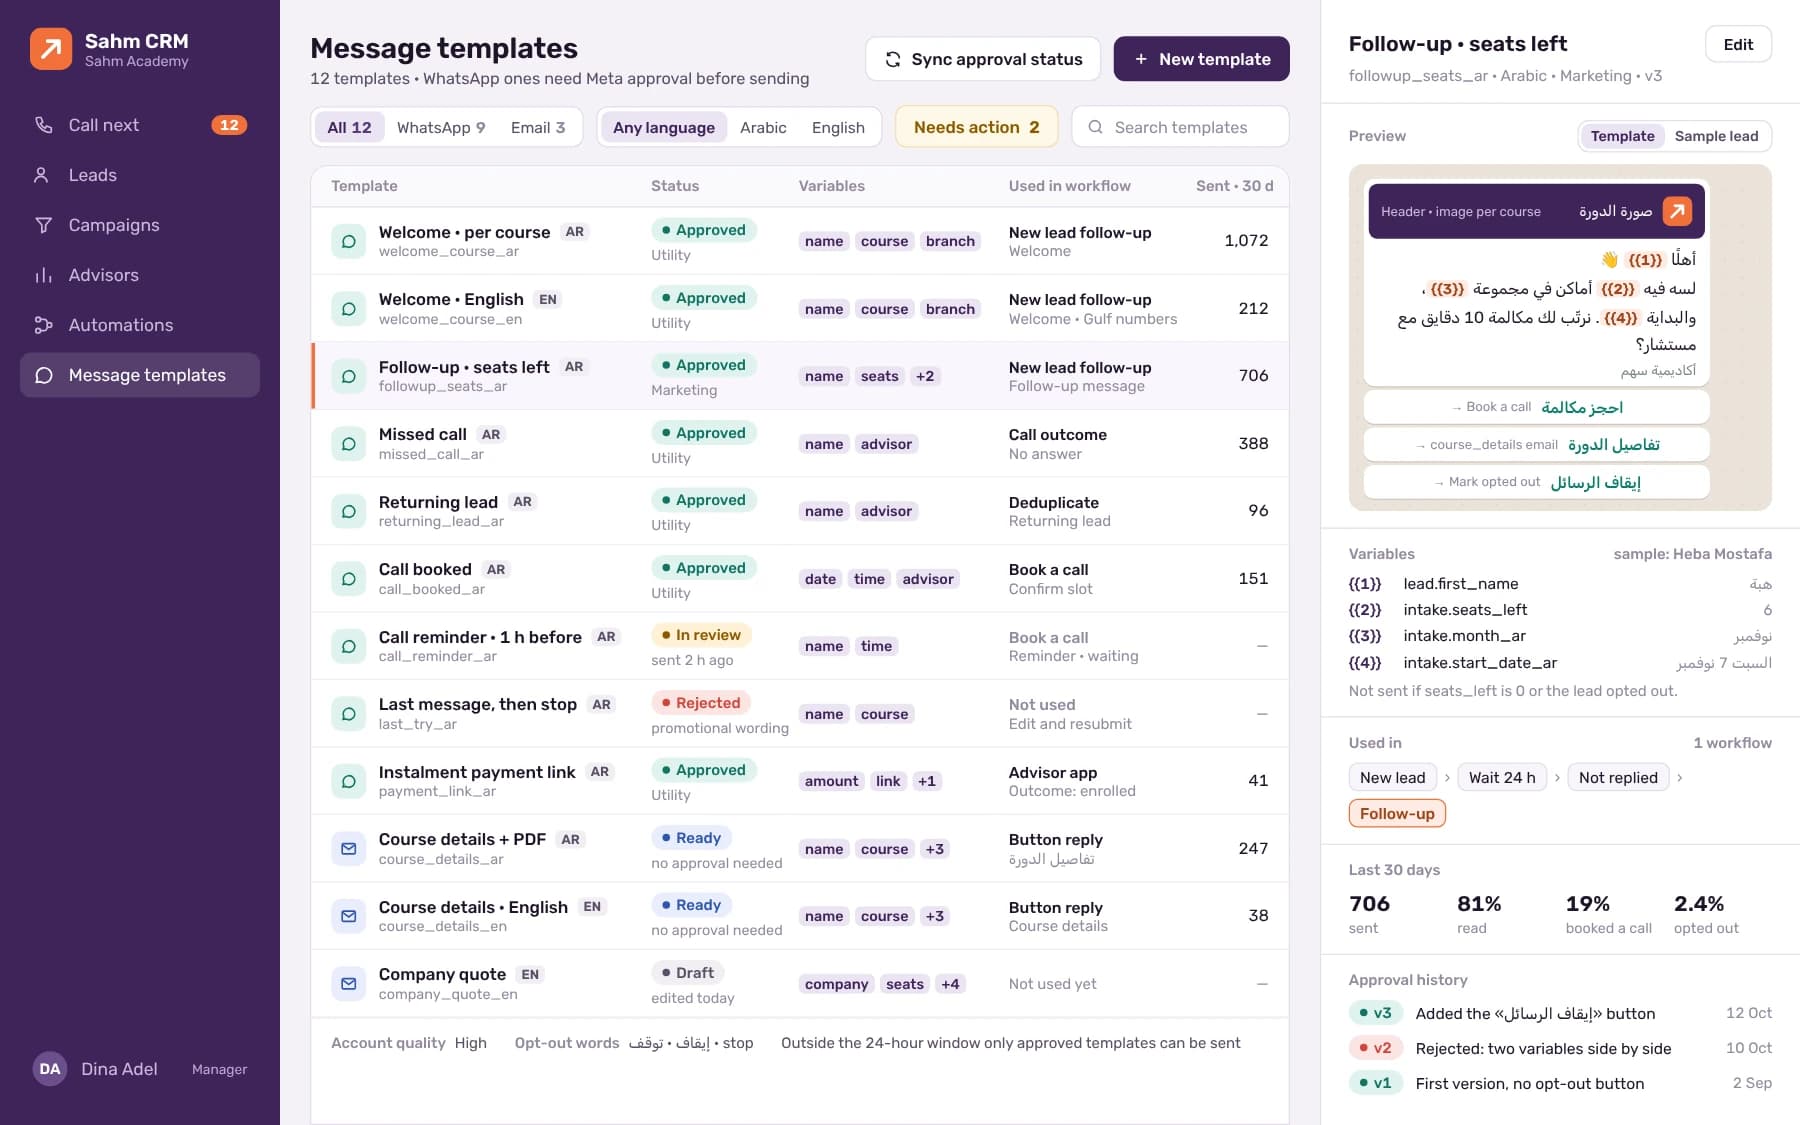Click the Advisors bar chart icon
Screen dimensions: 1800x1125
[43, 275]
